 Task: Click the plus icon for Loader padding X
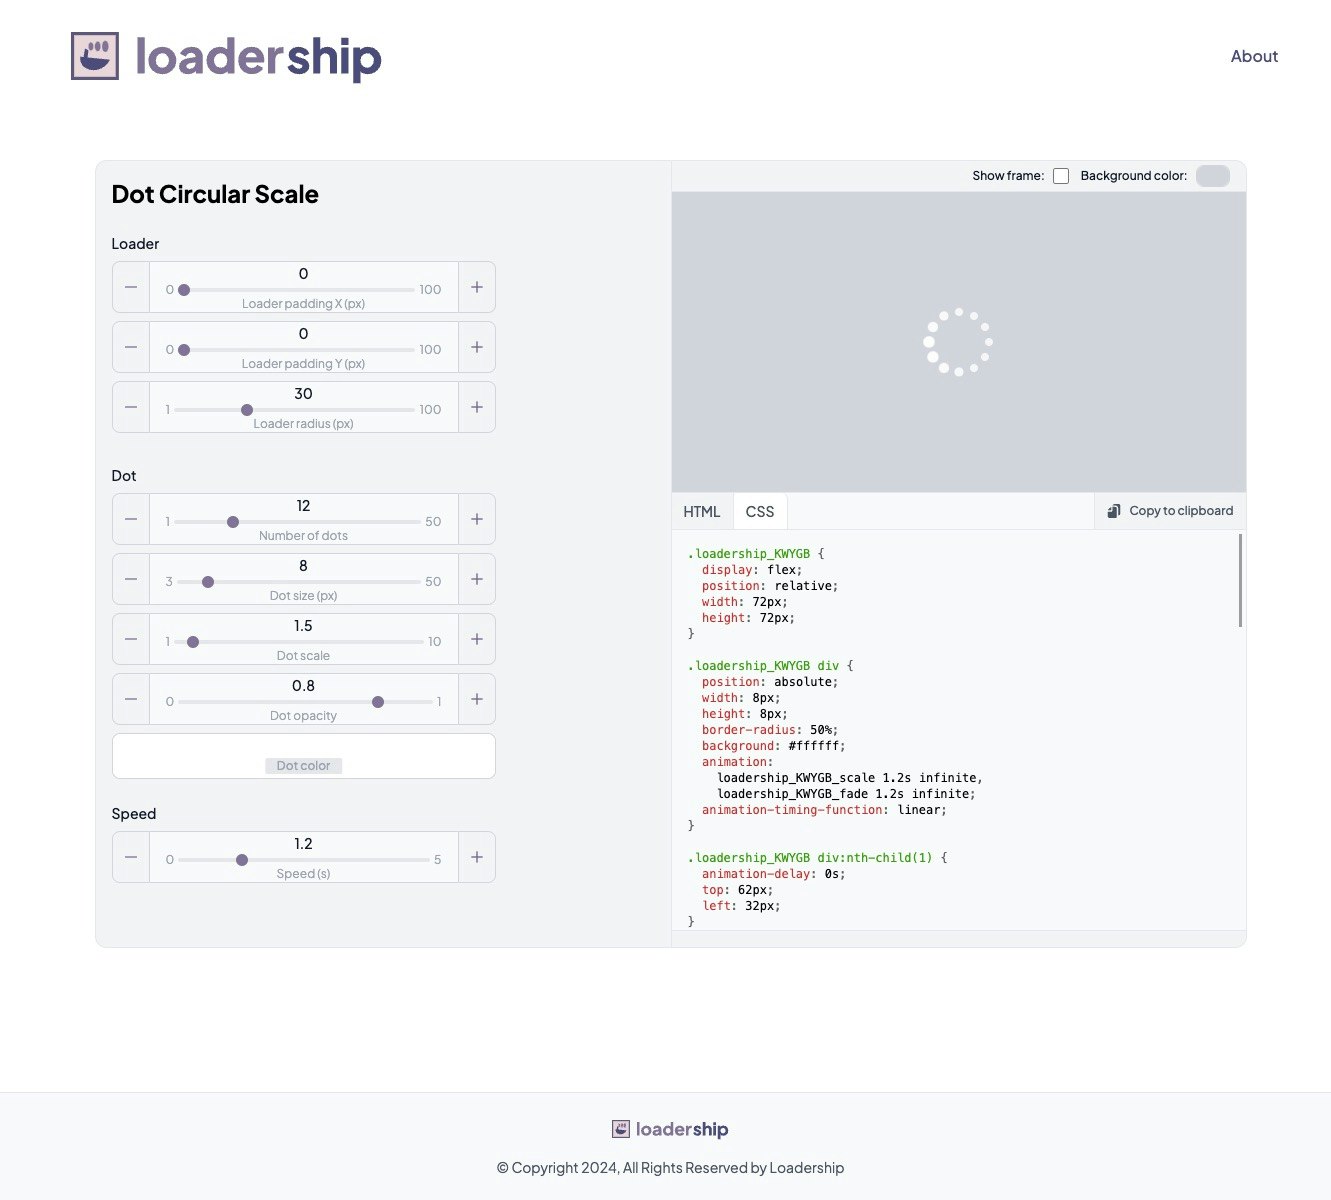(x=477, y=287)
